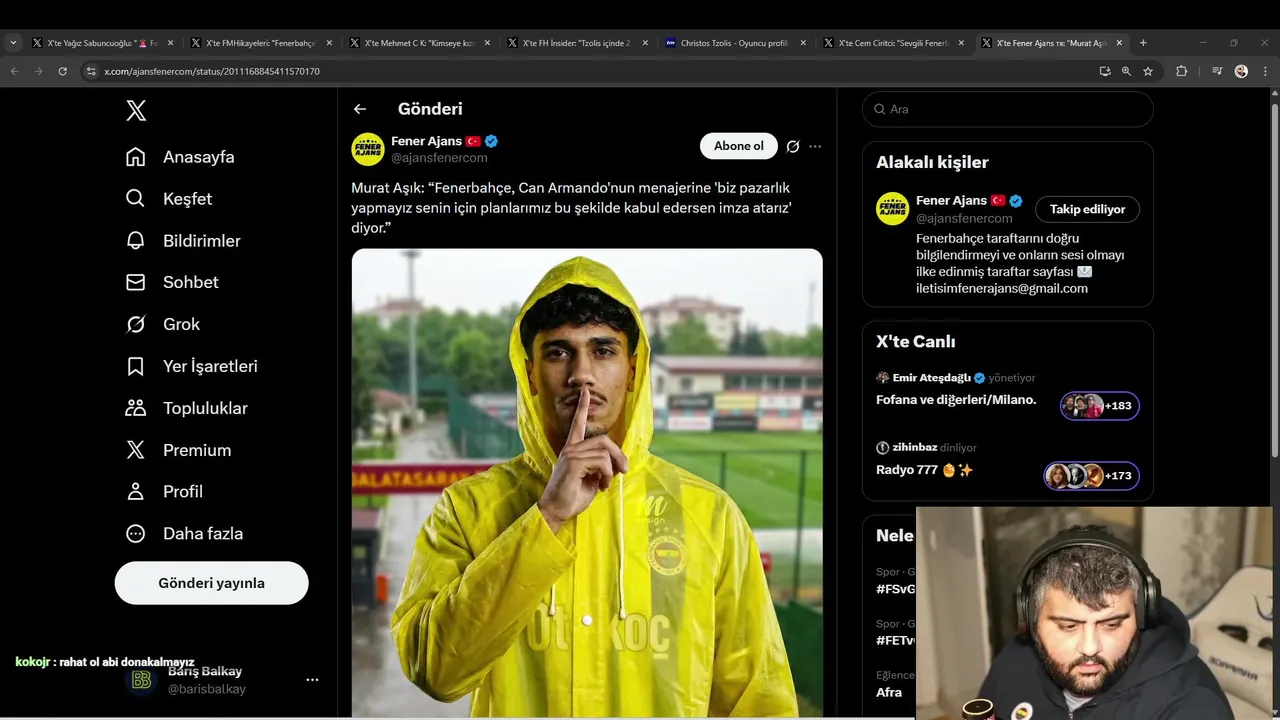
Task: Switch to Christos Tzolis Oyuncu profili tab
Action: pyautogui.click(x=737, y=43)
